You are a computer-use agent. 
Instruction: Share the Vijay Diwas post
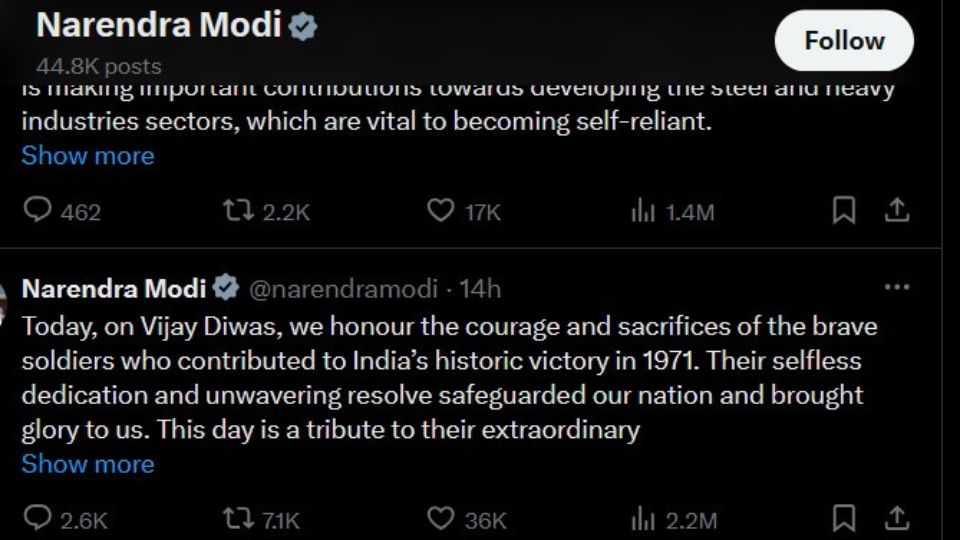point(897,519)
